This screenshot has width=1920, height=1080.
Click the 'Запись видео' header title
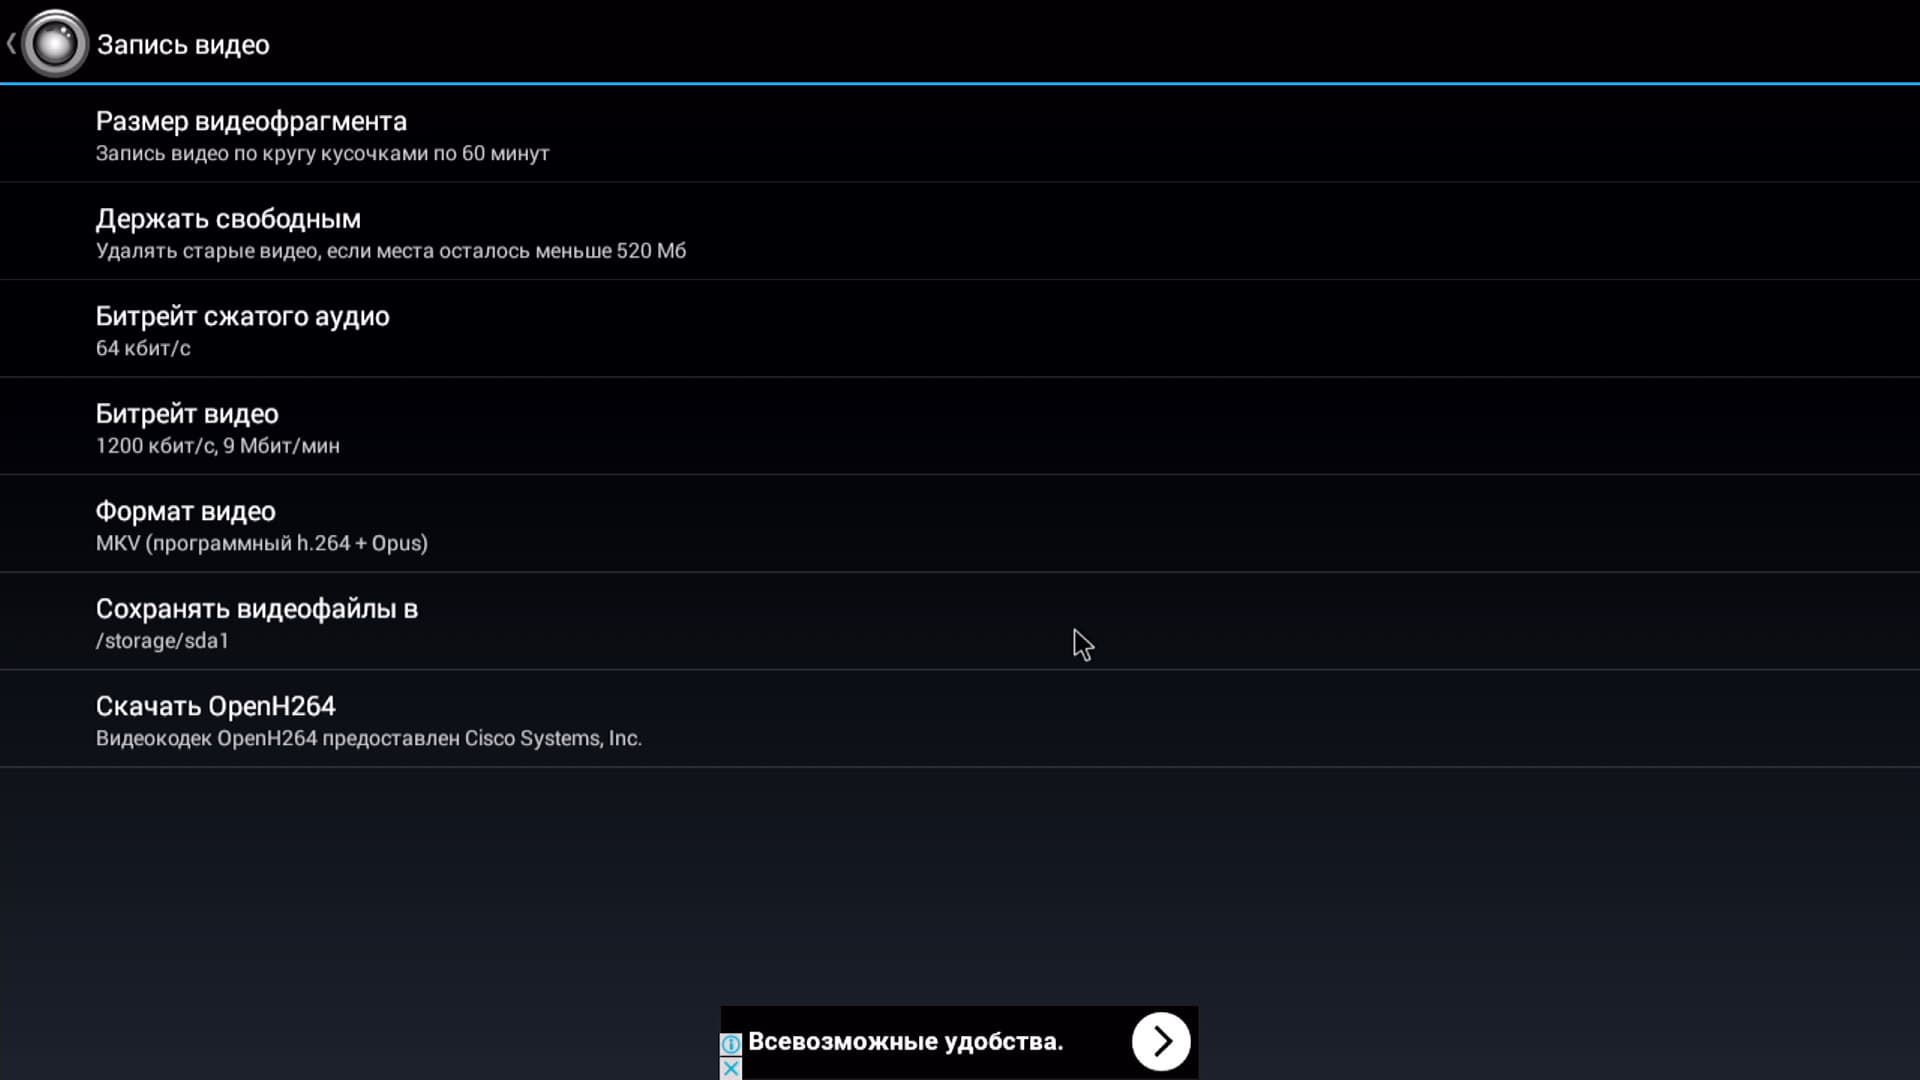[x=183, y=45]
